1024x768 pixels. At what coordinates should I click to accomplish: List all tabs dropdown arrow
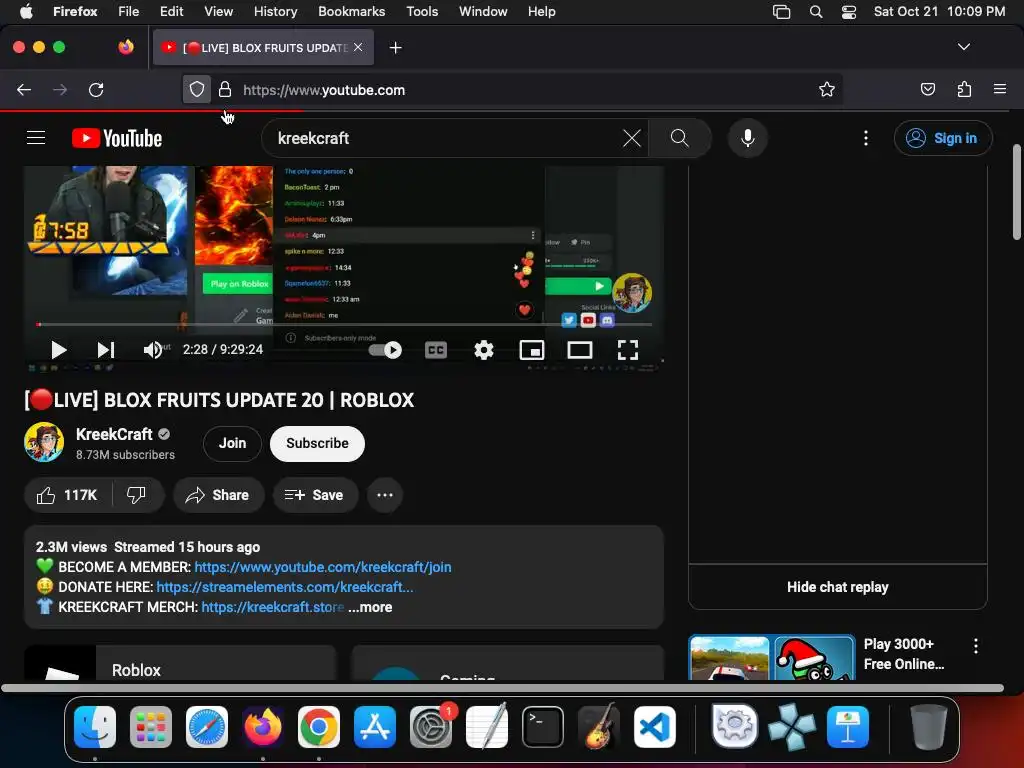[964, 47]
